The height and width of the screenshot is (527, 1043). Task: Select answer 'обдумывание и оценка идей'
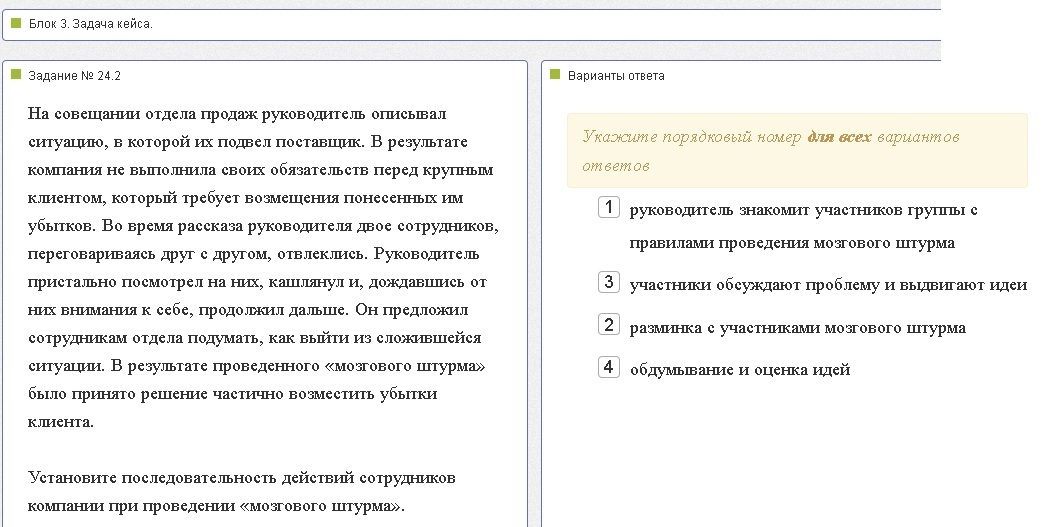click(x=740, y=370)
